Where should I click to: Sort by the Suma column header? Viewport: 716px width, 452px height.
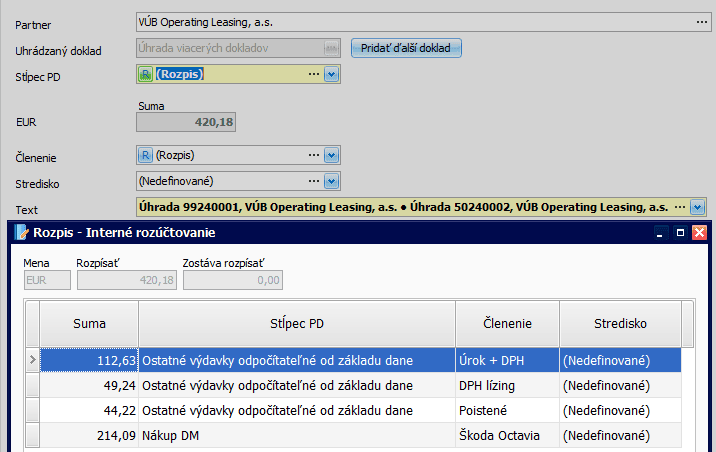pos(89,324)
